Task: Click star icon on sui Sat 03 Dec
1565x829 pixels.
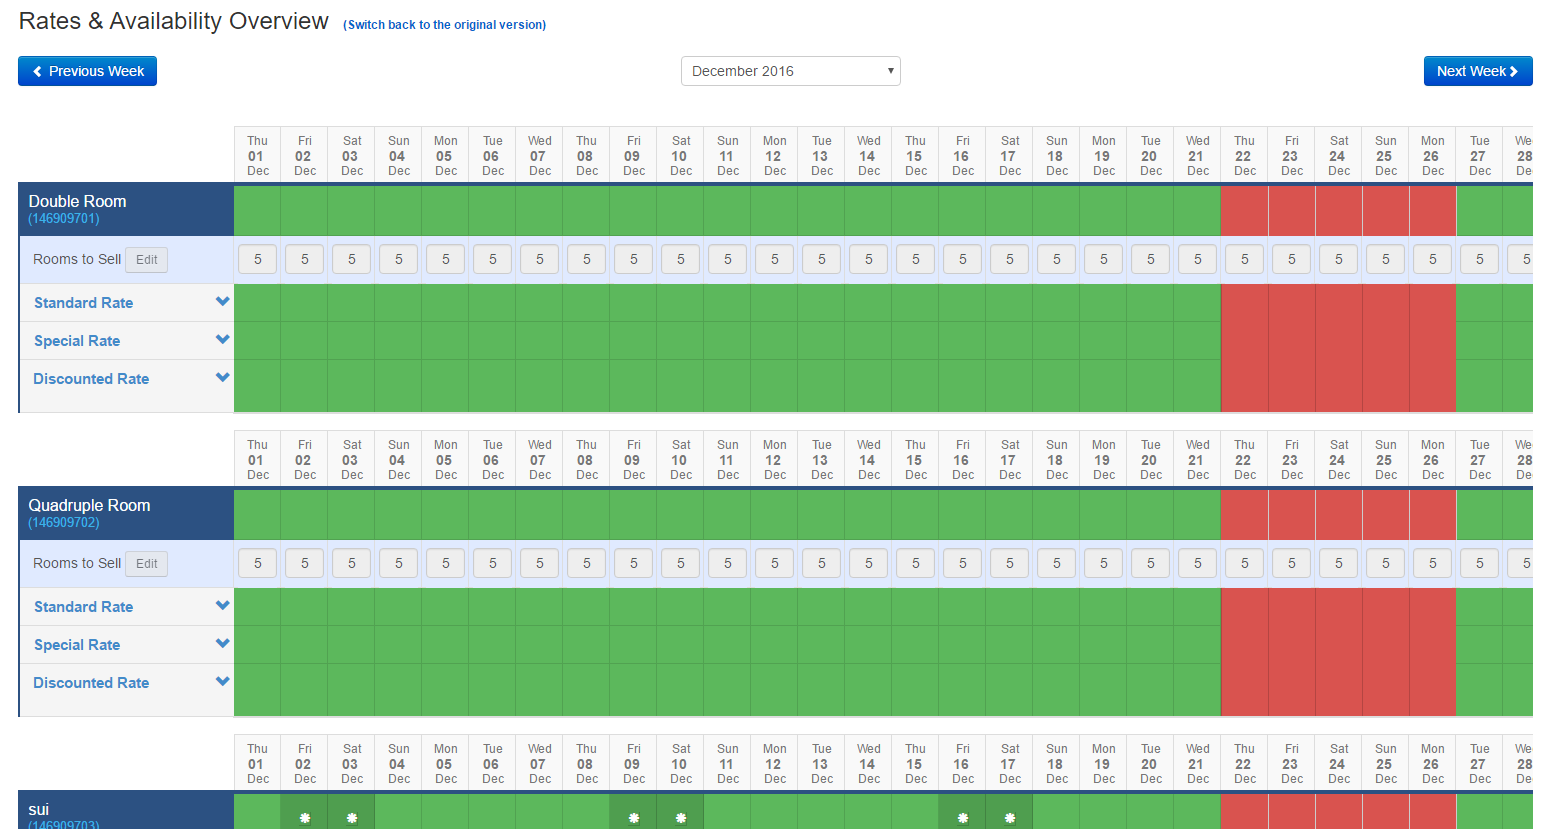Action: [x=352, y=818]
